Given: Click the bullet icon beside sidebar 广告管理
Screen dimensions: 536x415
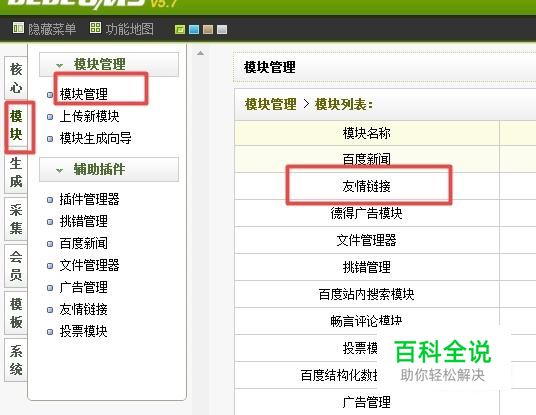Looking at the screenshot, I should pos(50,288).
